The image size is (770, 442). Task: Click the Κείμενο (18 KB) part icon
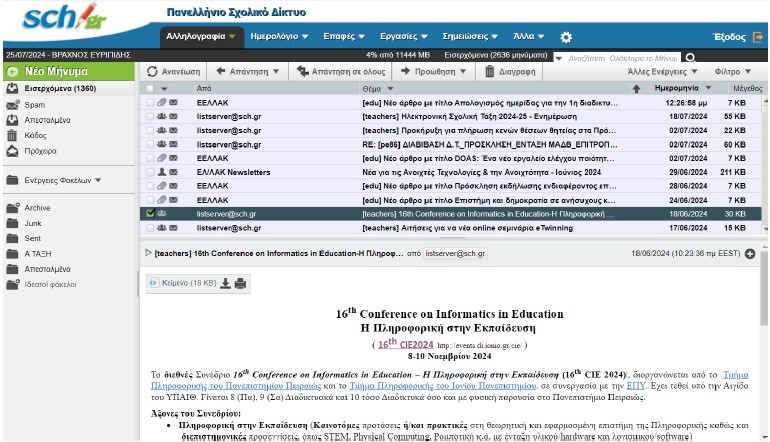click(x=154, y=283)
